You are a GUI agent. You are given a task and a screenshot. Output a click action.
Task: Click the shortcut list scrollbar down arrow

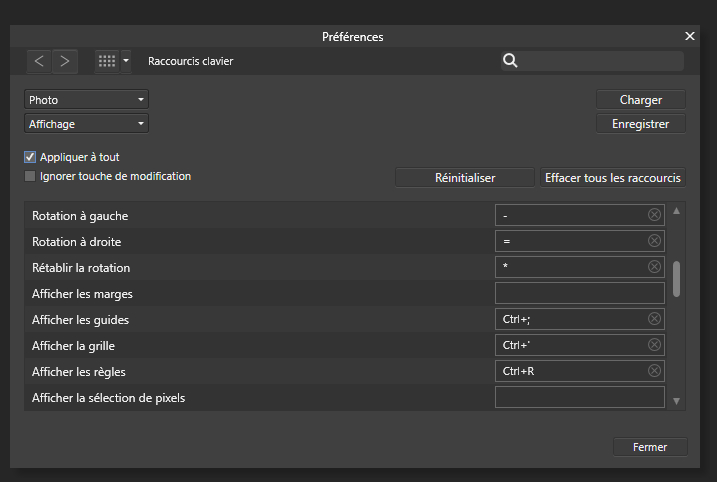[x=677, y=401]
